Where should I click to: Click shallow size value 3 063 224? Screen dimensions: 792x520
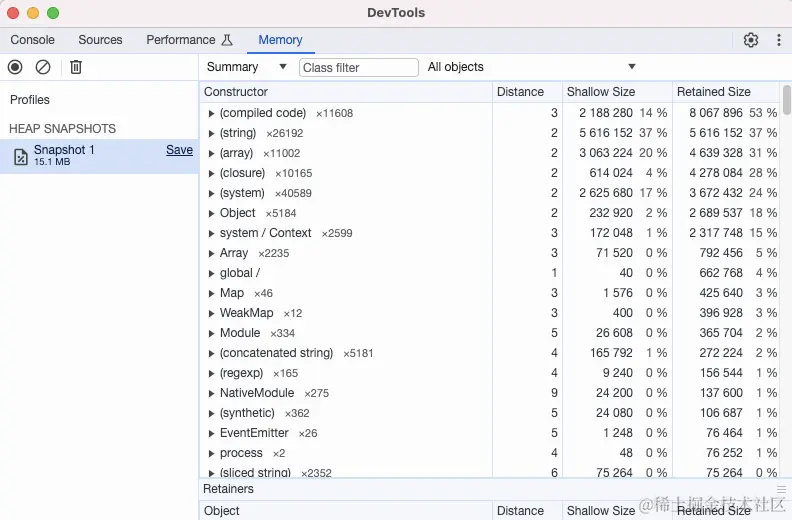click(x=606, y=153)
